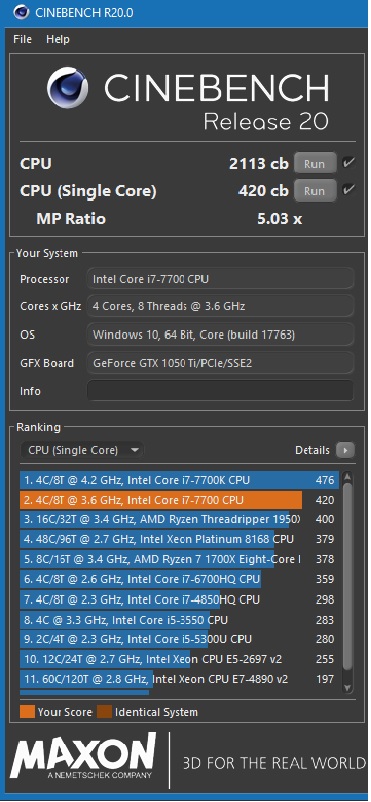Viewport: 371px width, 802px height.
Task: Run the CPU multi-core benchmark
Action: coord(315,164)
